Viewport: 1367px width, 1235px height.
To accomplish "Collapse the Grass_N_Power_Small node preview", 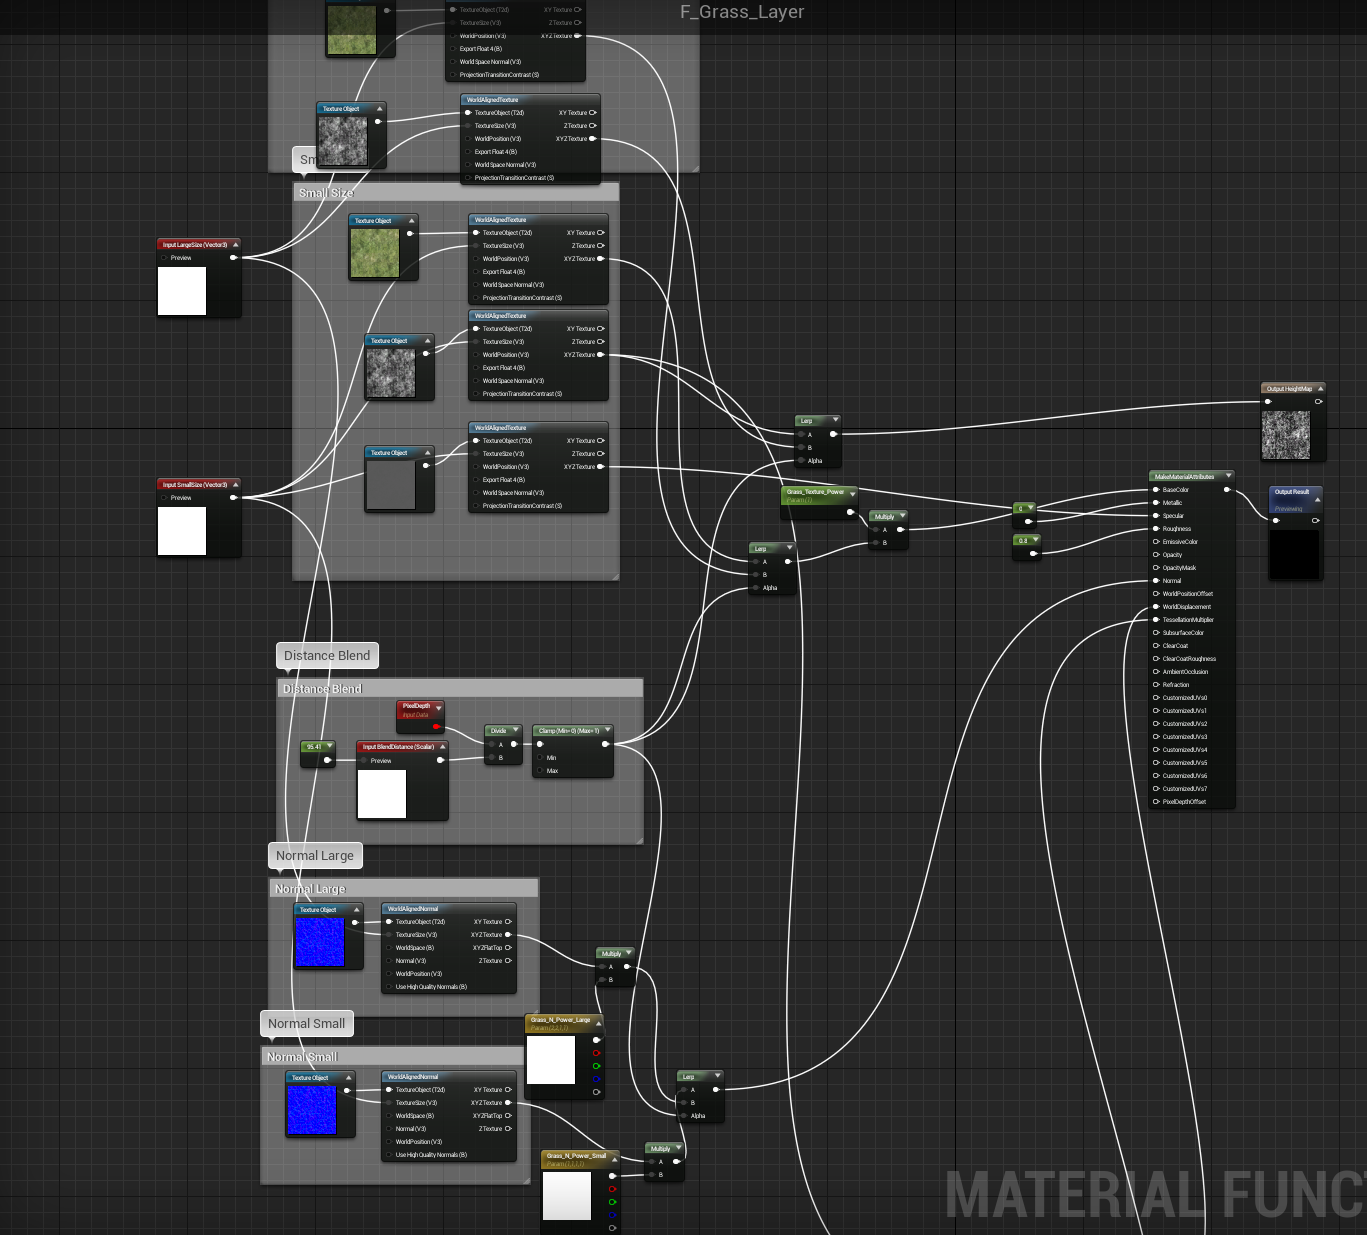I will click(615, 1158).
